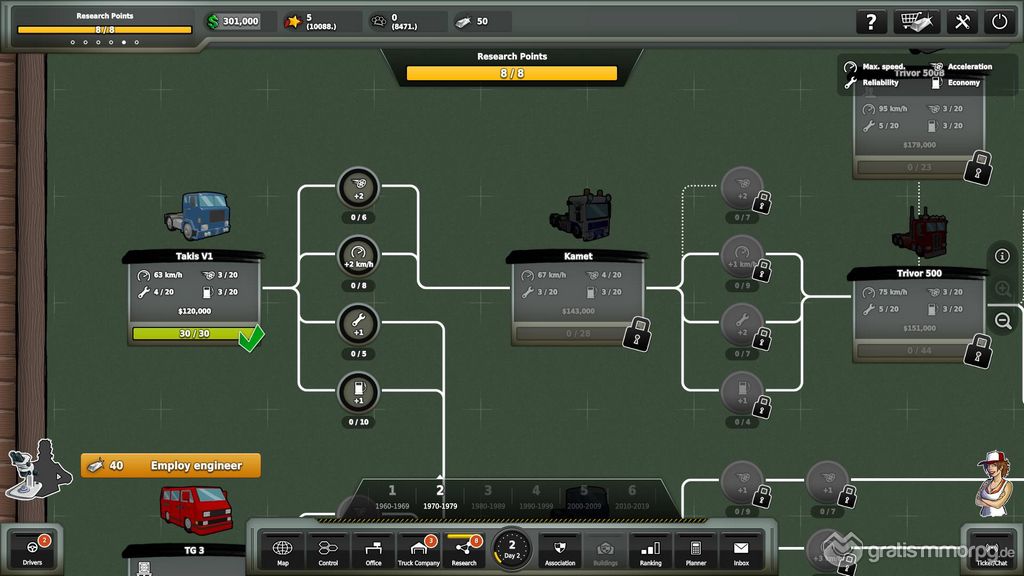
Task: Open the Drivers panel button
Action: coord(32,551)
